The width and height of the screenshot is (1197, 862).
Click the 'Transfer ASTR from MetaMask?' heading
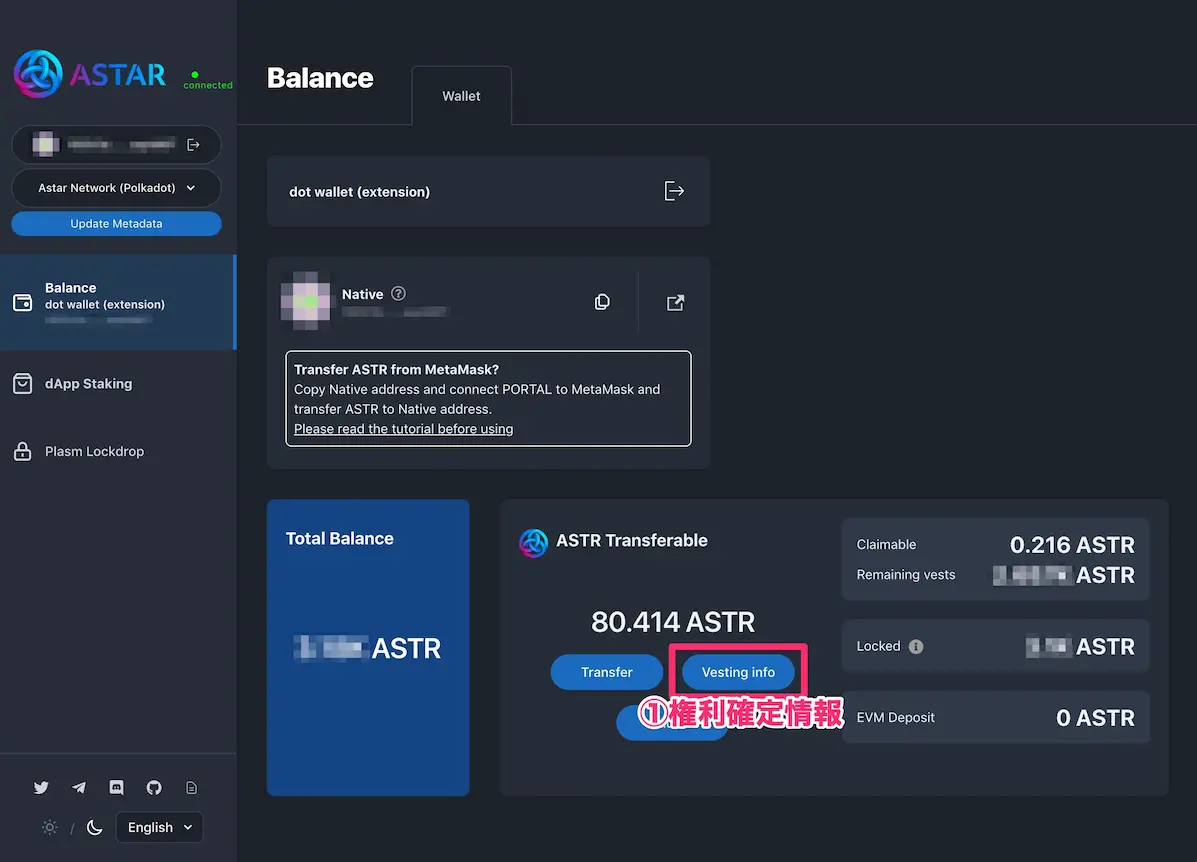pyautogui.click(x=396, y=370)
